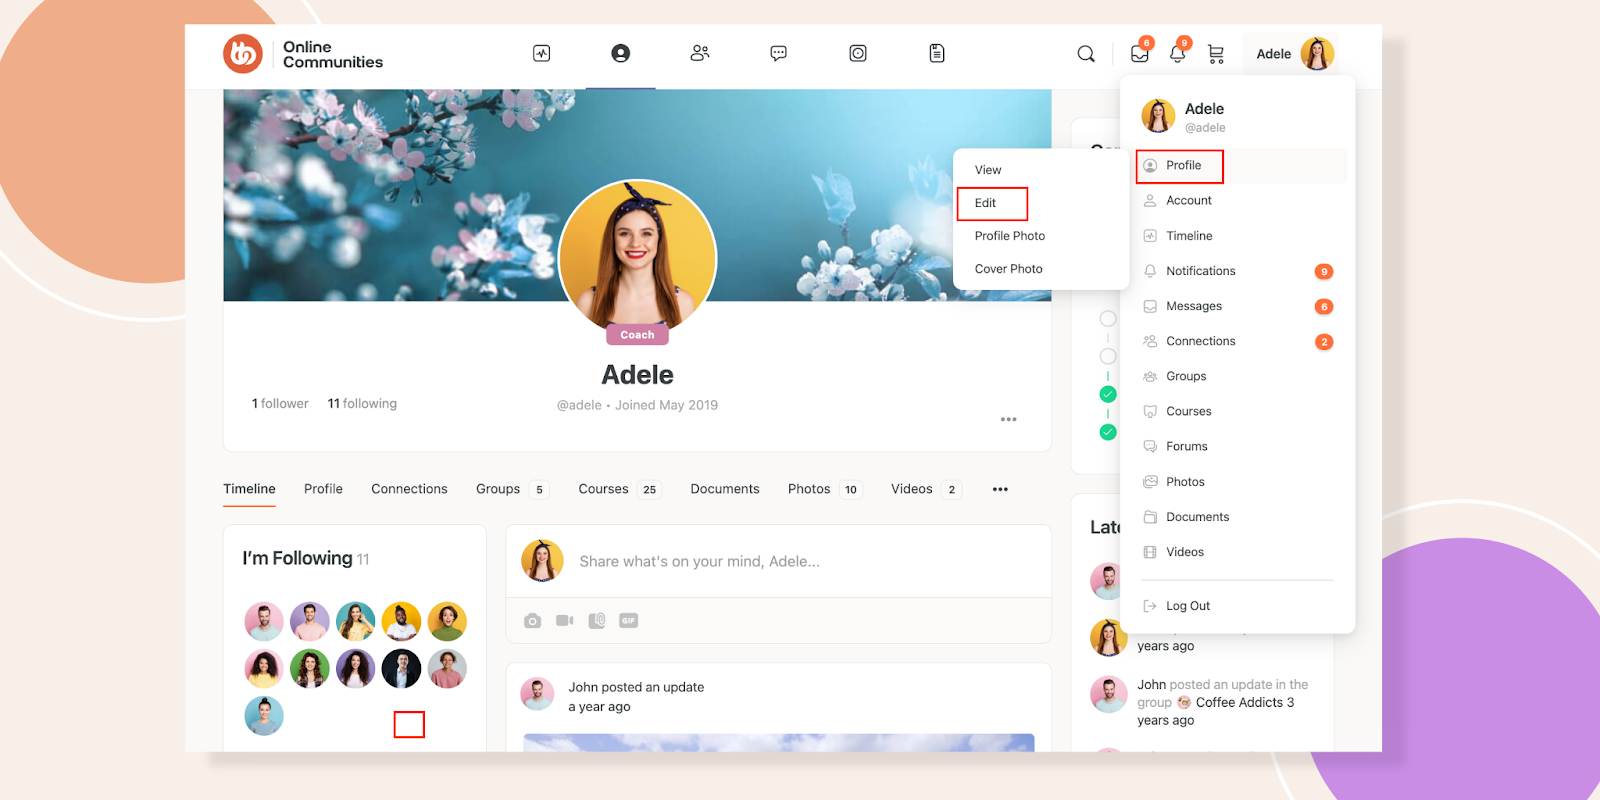Open the activity feed icon in header

coord(542,53)
